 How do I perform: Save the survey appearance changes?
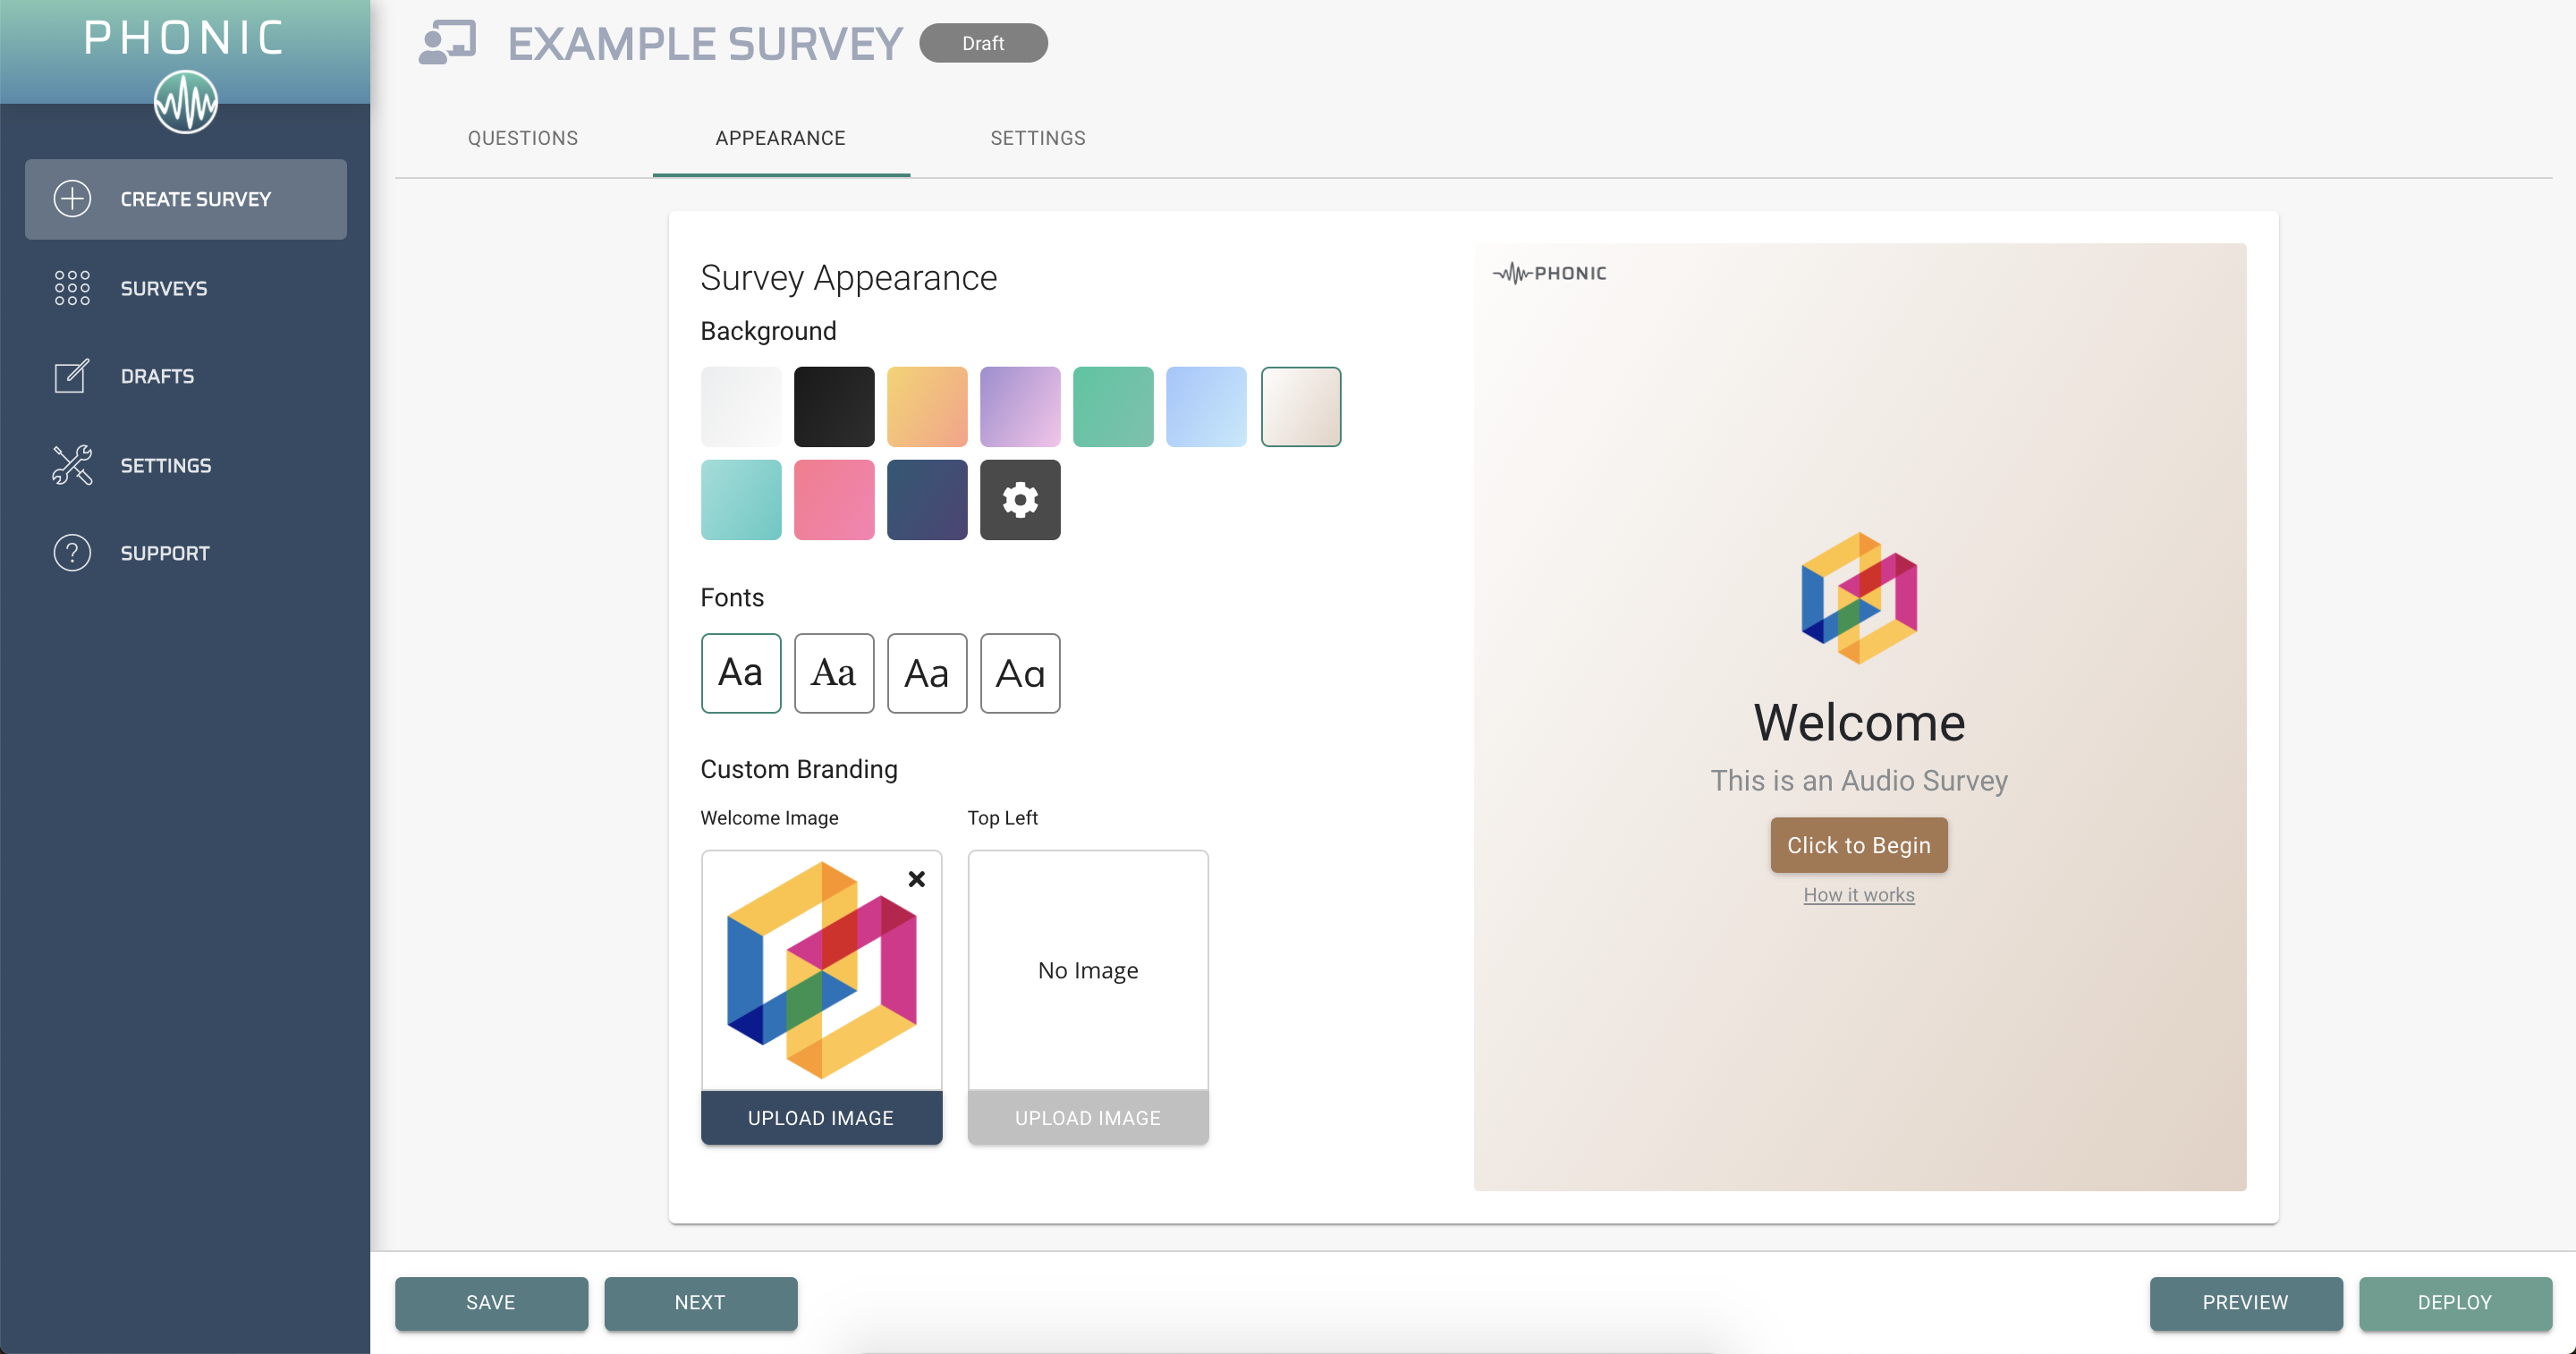tap(490, 1303)
